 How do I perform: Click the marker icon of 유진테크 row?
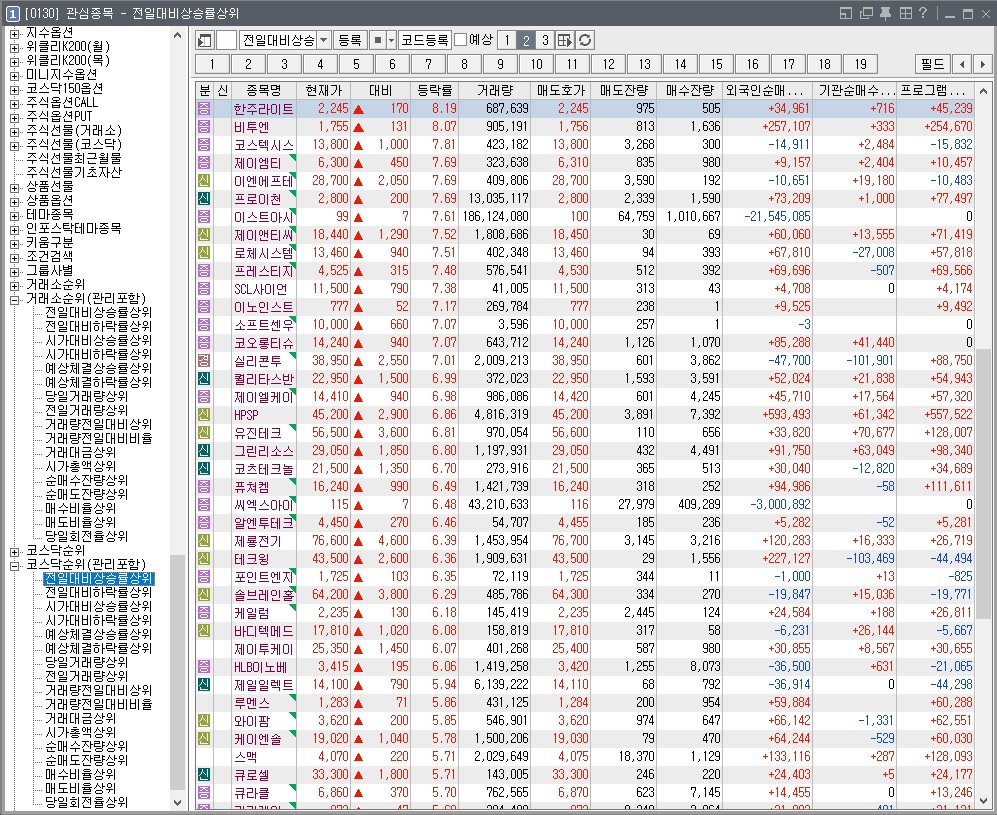pyautogui.click(x=203, y=432)
